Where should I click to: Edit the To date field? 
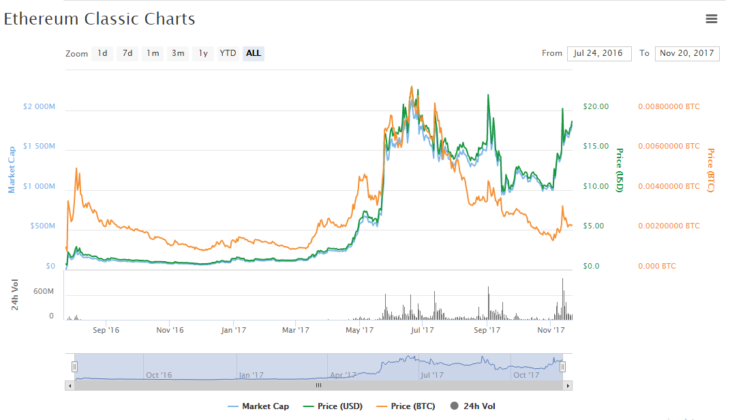687,54
